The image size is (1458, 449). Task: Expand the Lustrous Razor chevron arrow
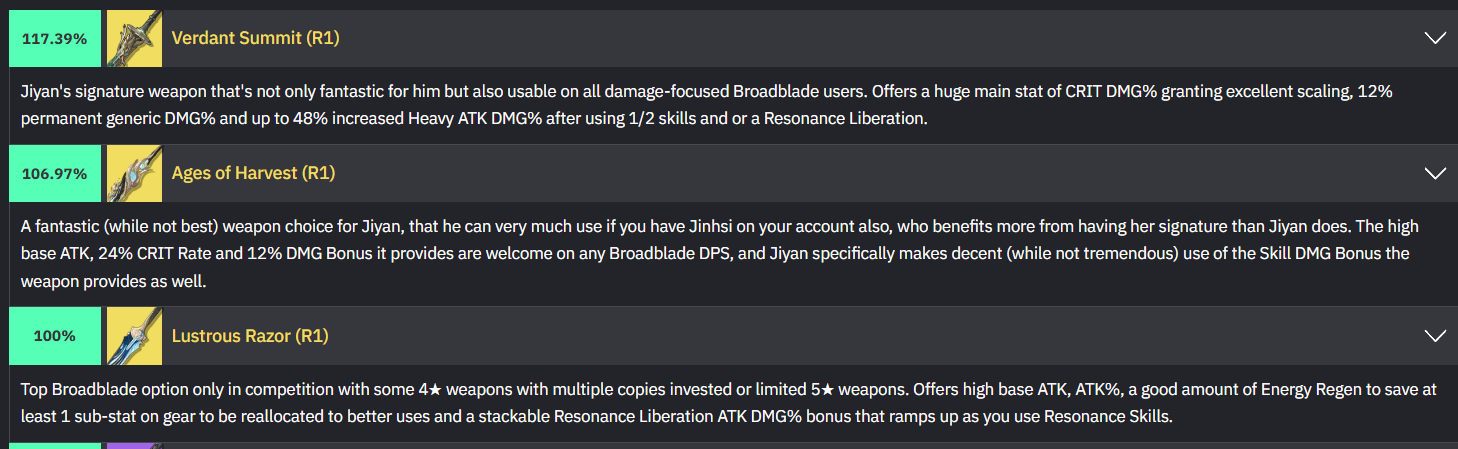1435,335
